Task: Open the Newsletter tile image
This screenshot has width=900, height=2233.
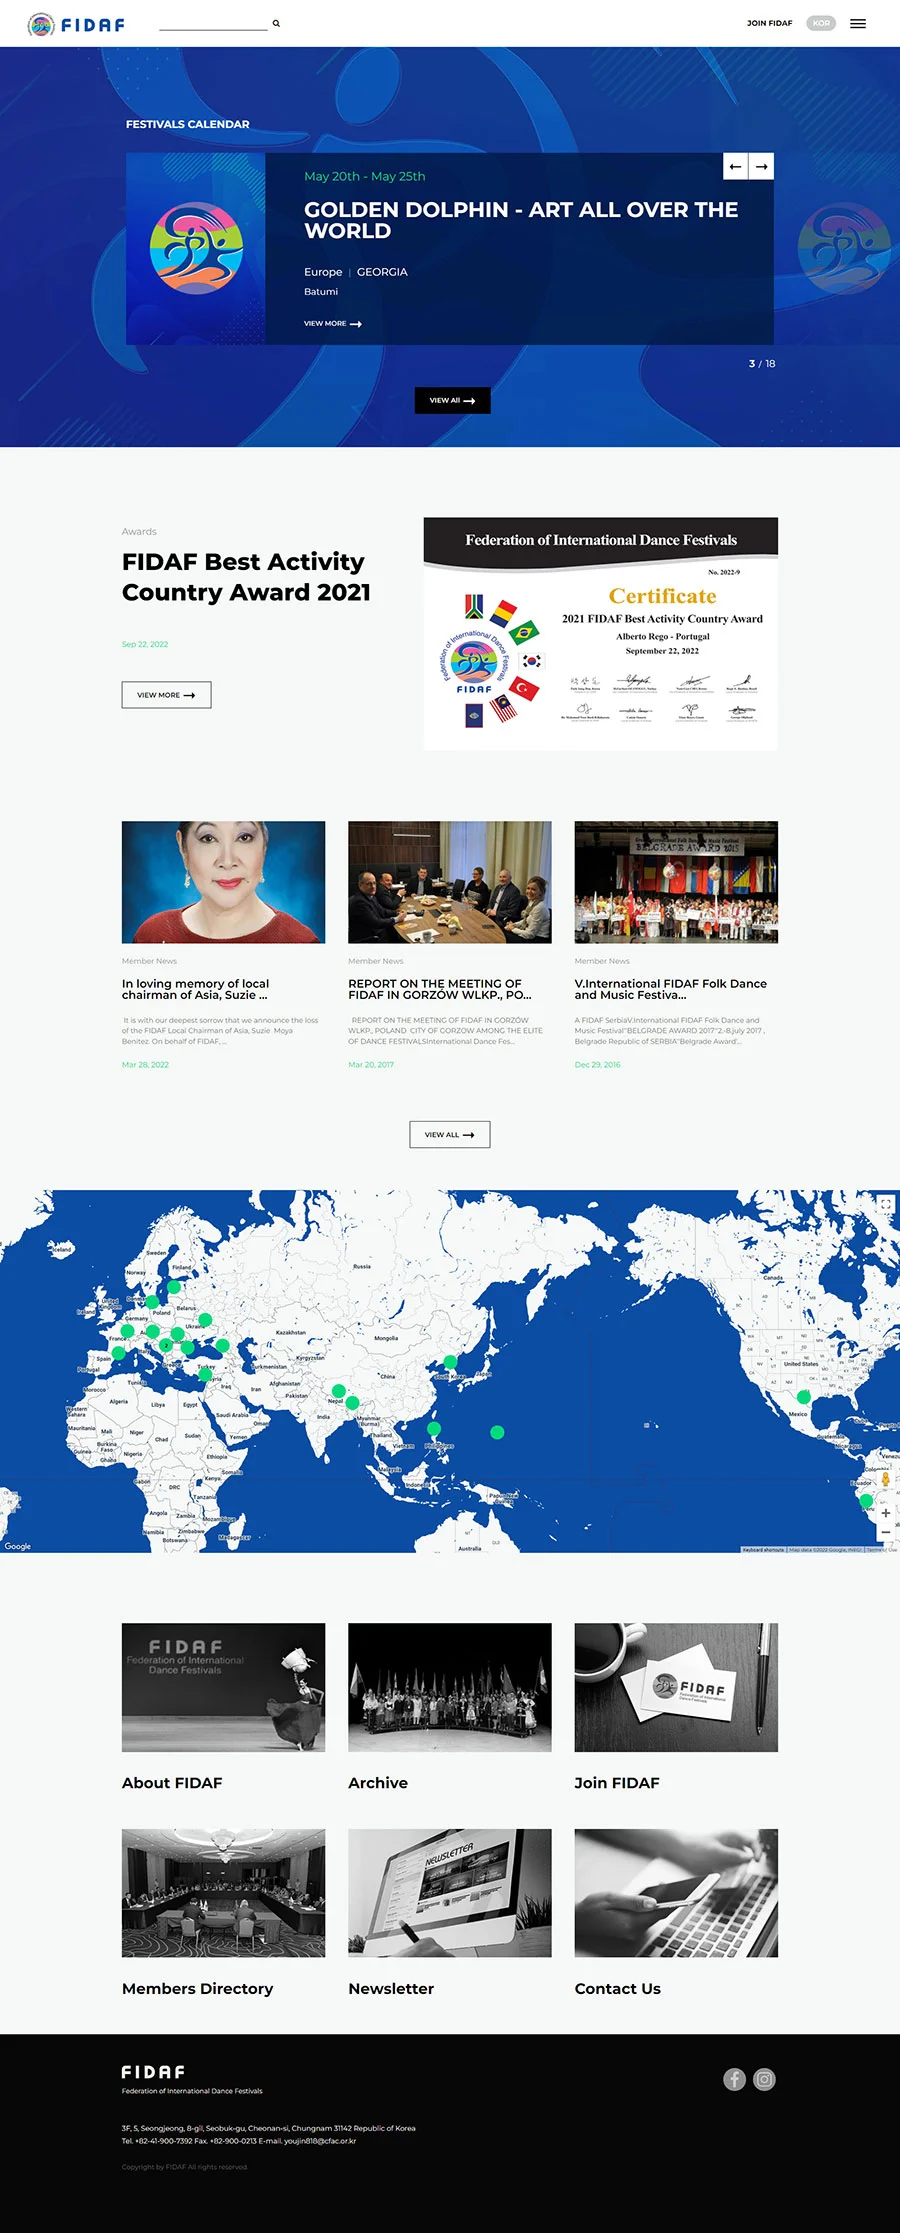Action: pyautogui.click(x=449, y=1892)
